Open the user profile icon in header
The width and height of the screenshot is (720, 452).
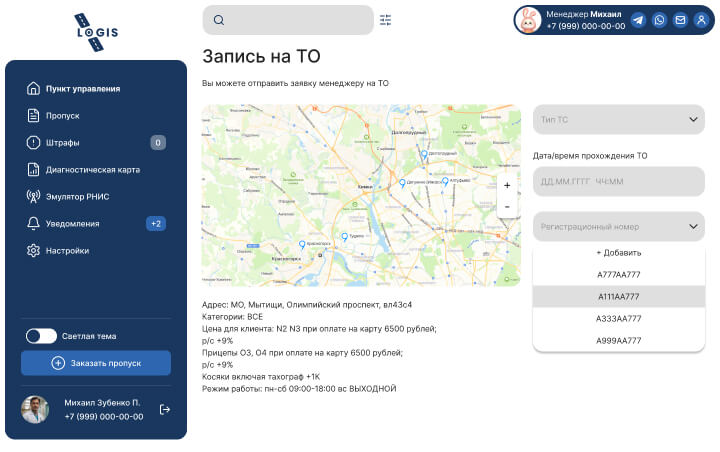point(701,20)
